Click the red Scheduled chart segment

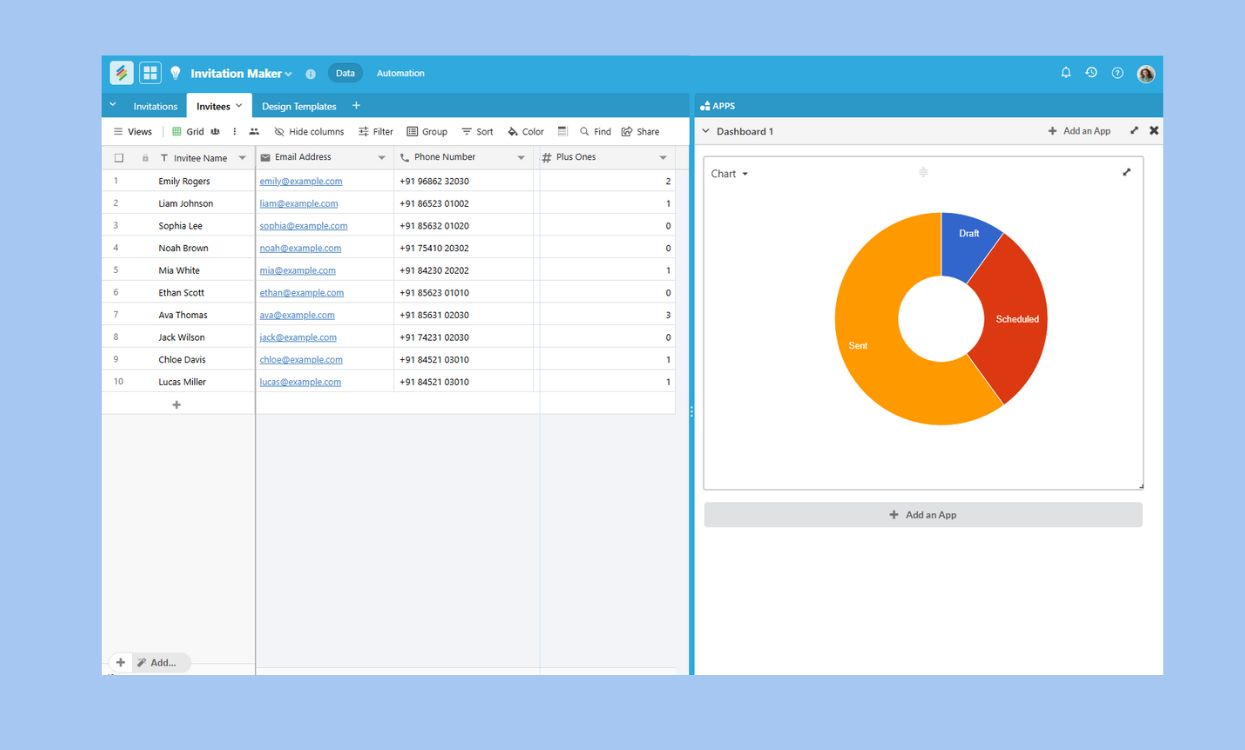point(1015,318)
